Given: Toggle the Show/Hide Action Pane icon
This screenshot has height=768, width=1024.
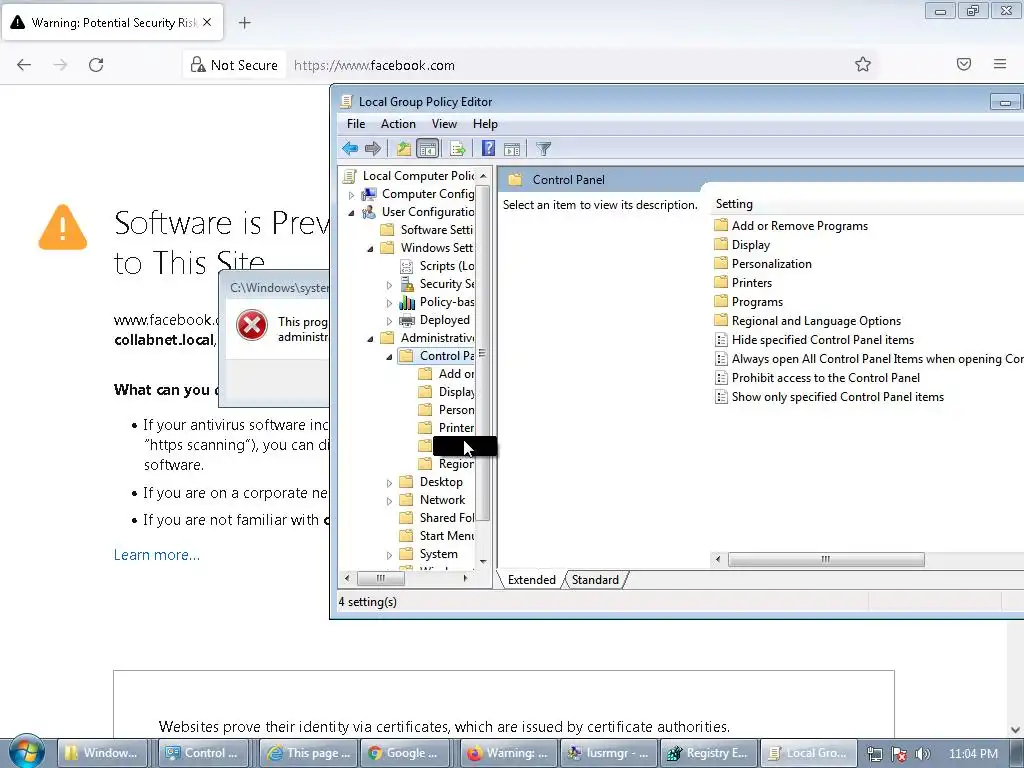Looking at the screenshot, I should tap(512, 149).
